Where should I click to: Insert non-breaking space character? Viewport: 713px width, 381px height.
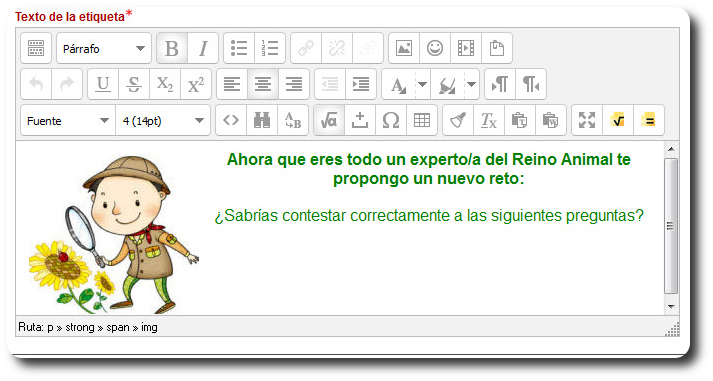coord(360,120)
